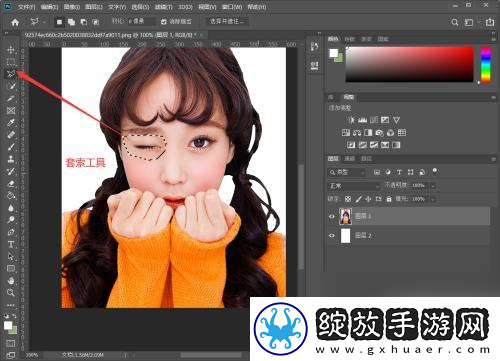Add a Photo Filter adjustment
The width and height of the screenshot is (500, 361).
(379, 133)
